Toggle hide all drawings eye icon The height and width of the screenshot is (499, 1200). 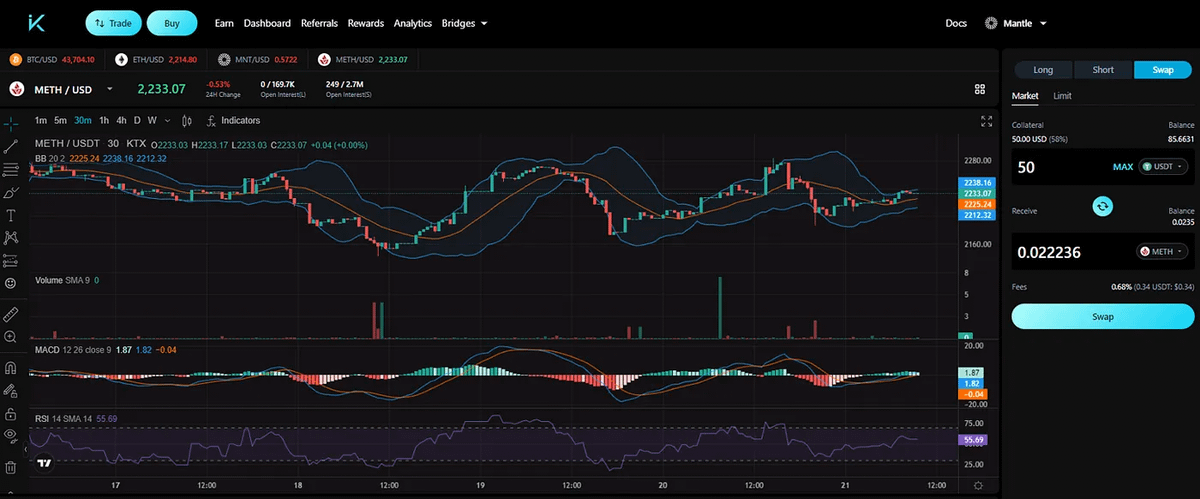click(11, 435)
